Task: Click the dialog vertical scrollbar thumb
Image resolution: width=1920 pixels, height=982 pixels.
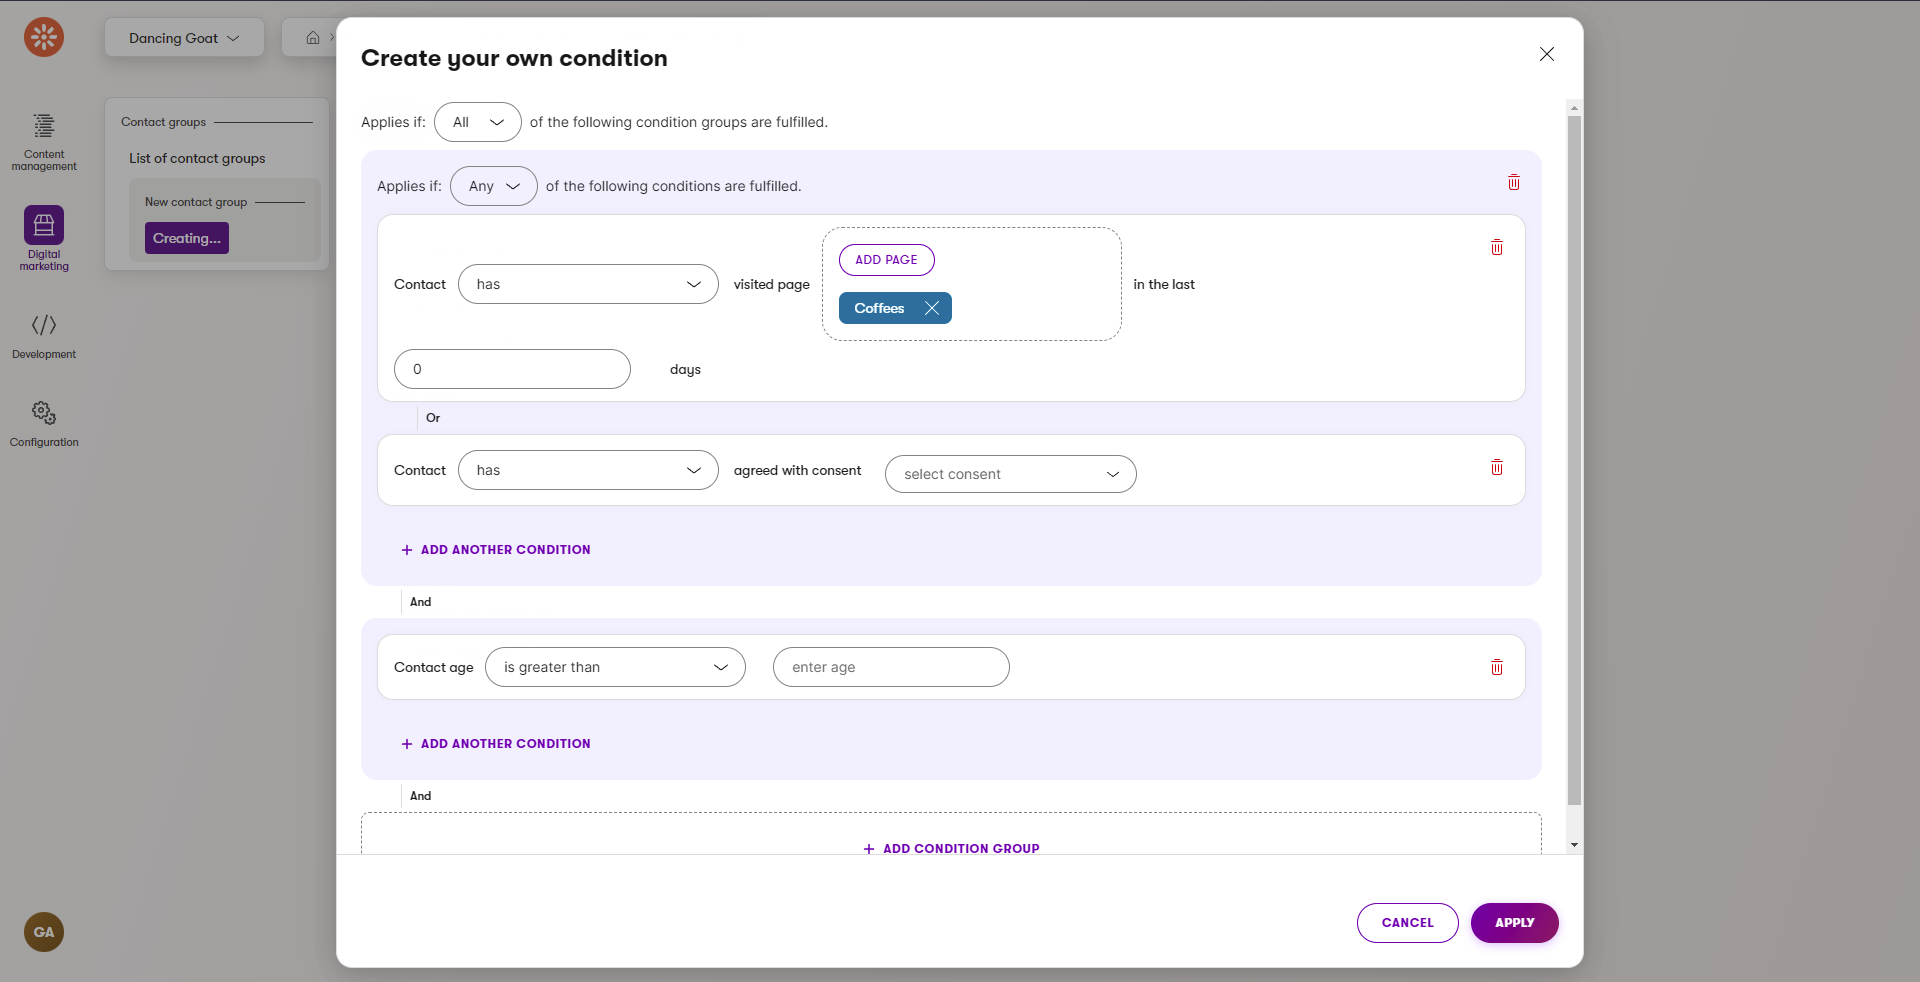Action: pyautogui.click(x=1574, y=460)
